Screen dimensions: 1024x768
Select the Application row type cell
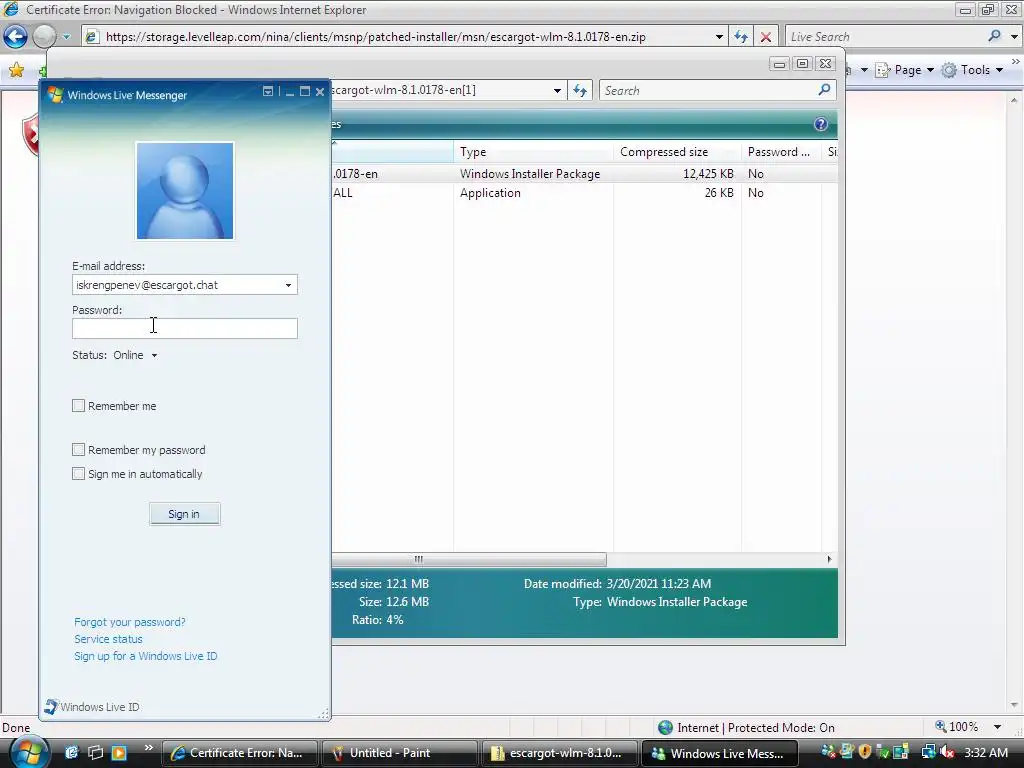tap(490, 193)
